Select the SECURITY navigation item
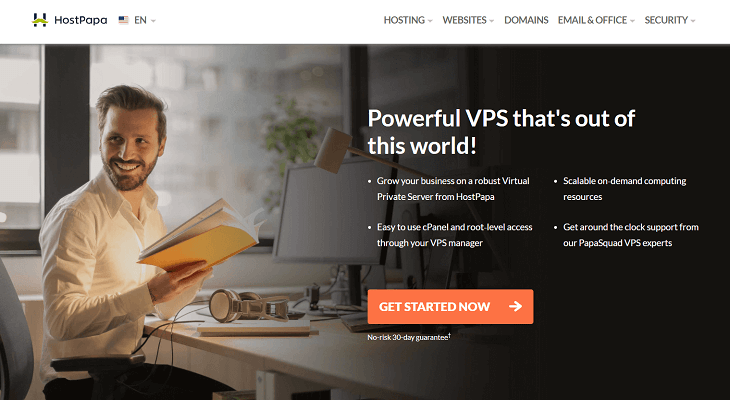Image resolution: width=730 pixels, height=400 pixels. (x=666, y=20)
